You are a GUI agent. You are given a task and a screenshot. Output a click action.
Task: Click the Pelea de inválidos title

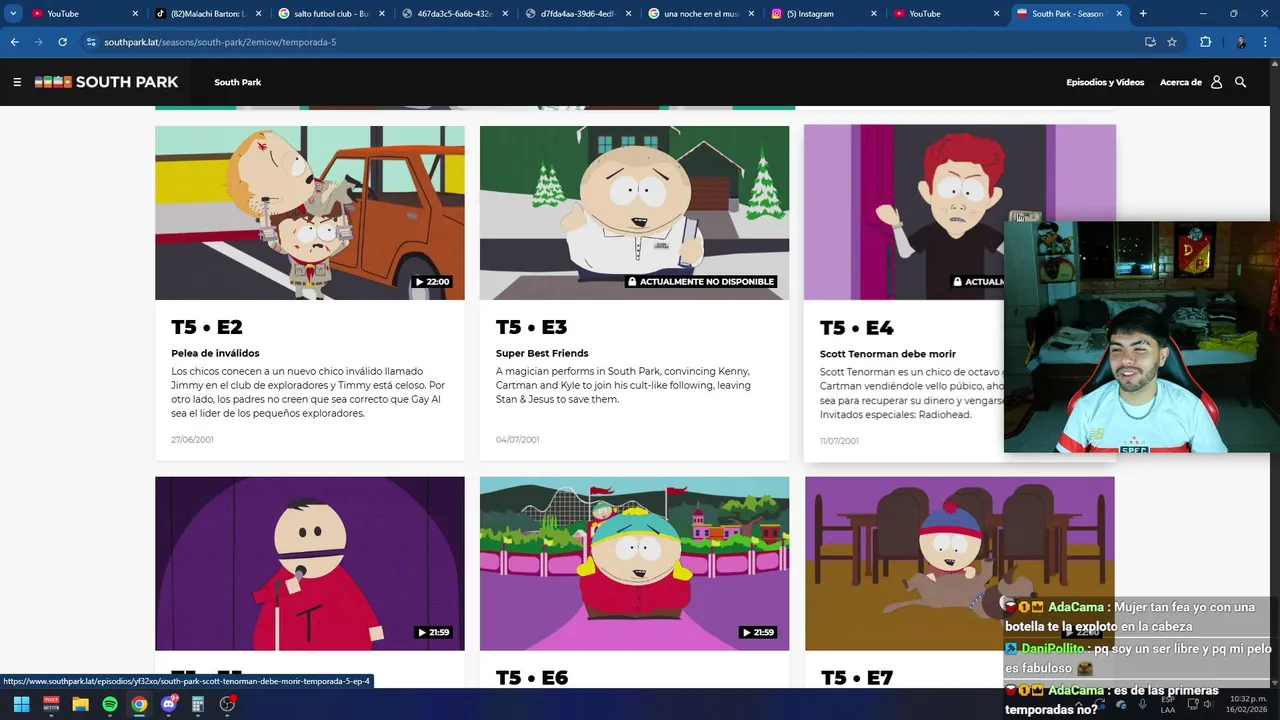pos(215,353)
